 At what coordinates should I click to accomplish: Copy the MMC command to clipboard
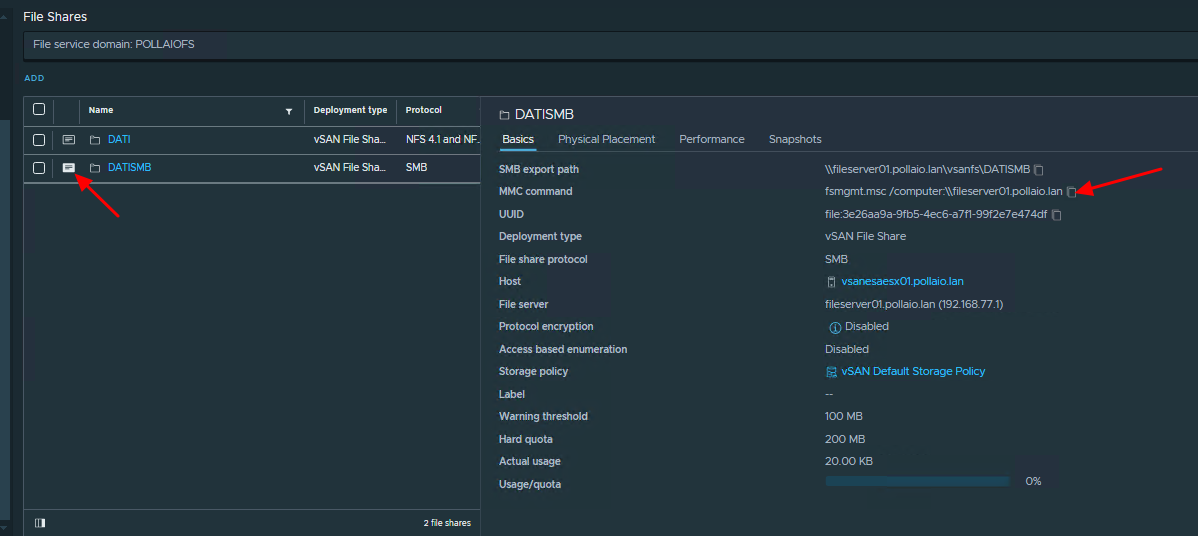pyautogui.click(x=1071, y=192)
